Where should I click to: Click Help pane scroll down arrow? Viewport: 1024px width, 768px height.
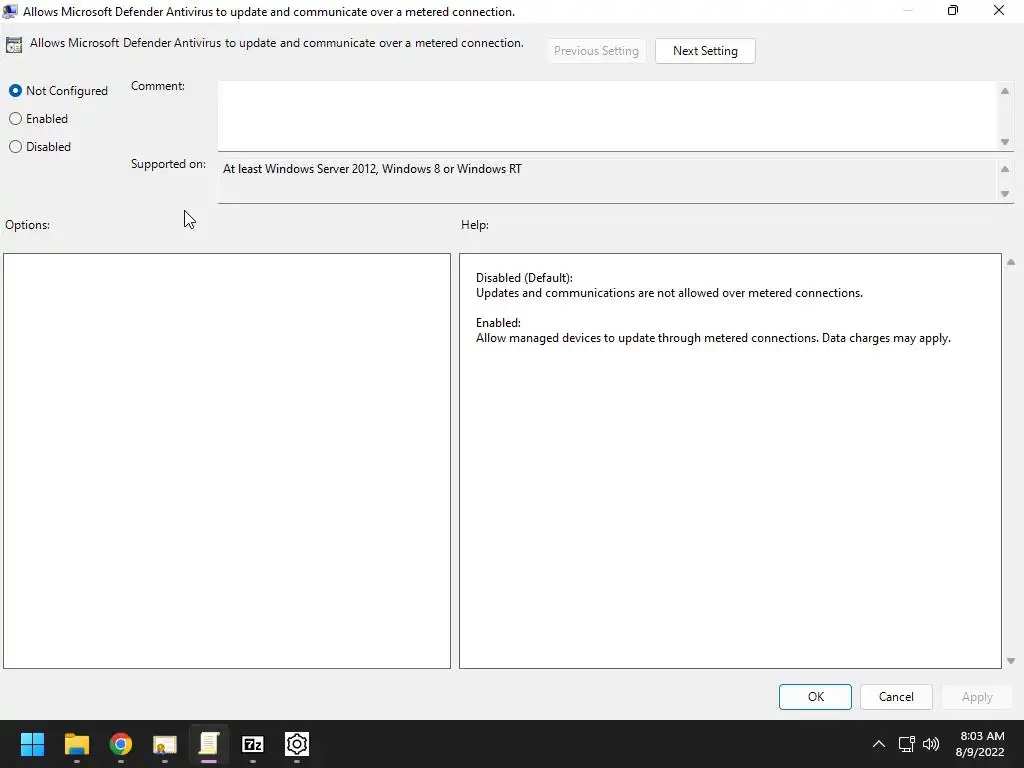coord(1011,661)
